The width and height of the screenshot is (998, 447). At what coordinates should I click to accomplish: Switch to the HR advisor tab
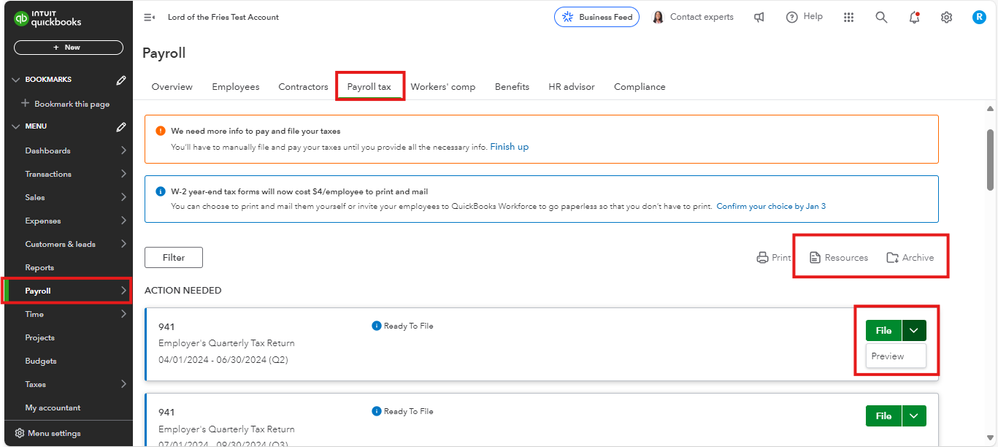pyautogui.click(x=572, y=87)
